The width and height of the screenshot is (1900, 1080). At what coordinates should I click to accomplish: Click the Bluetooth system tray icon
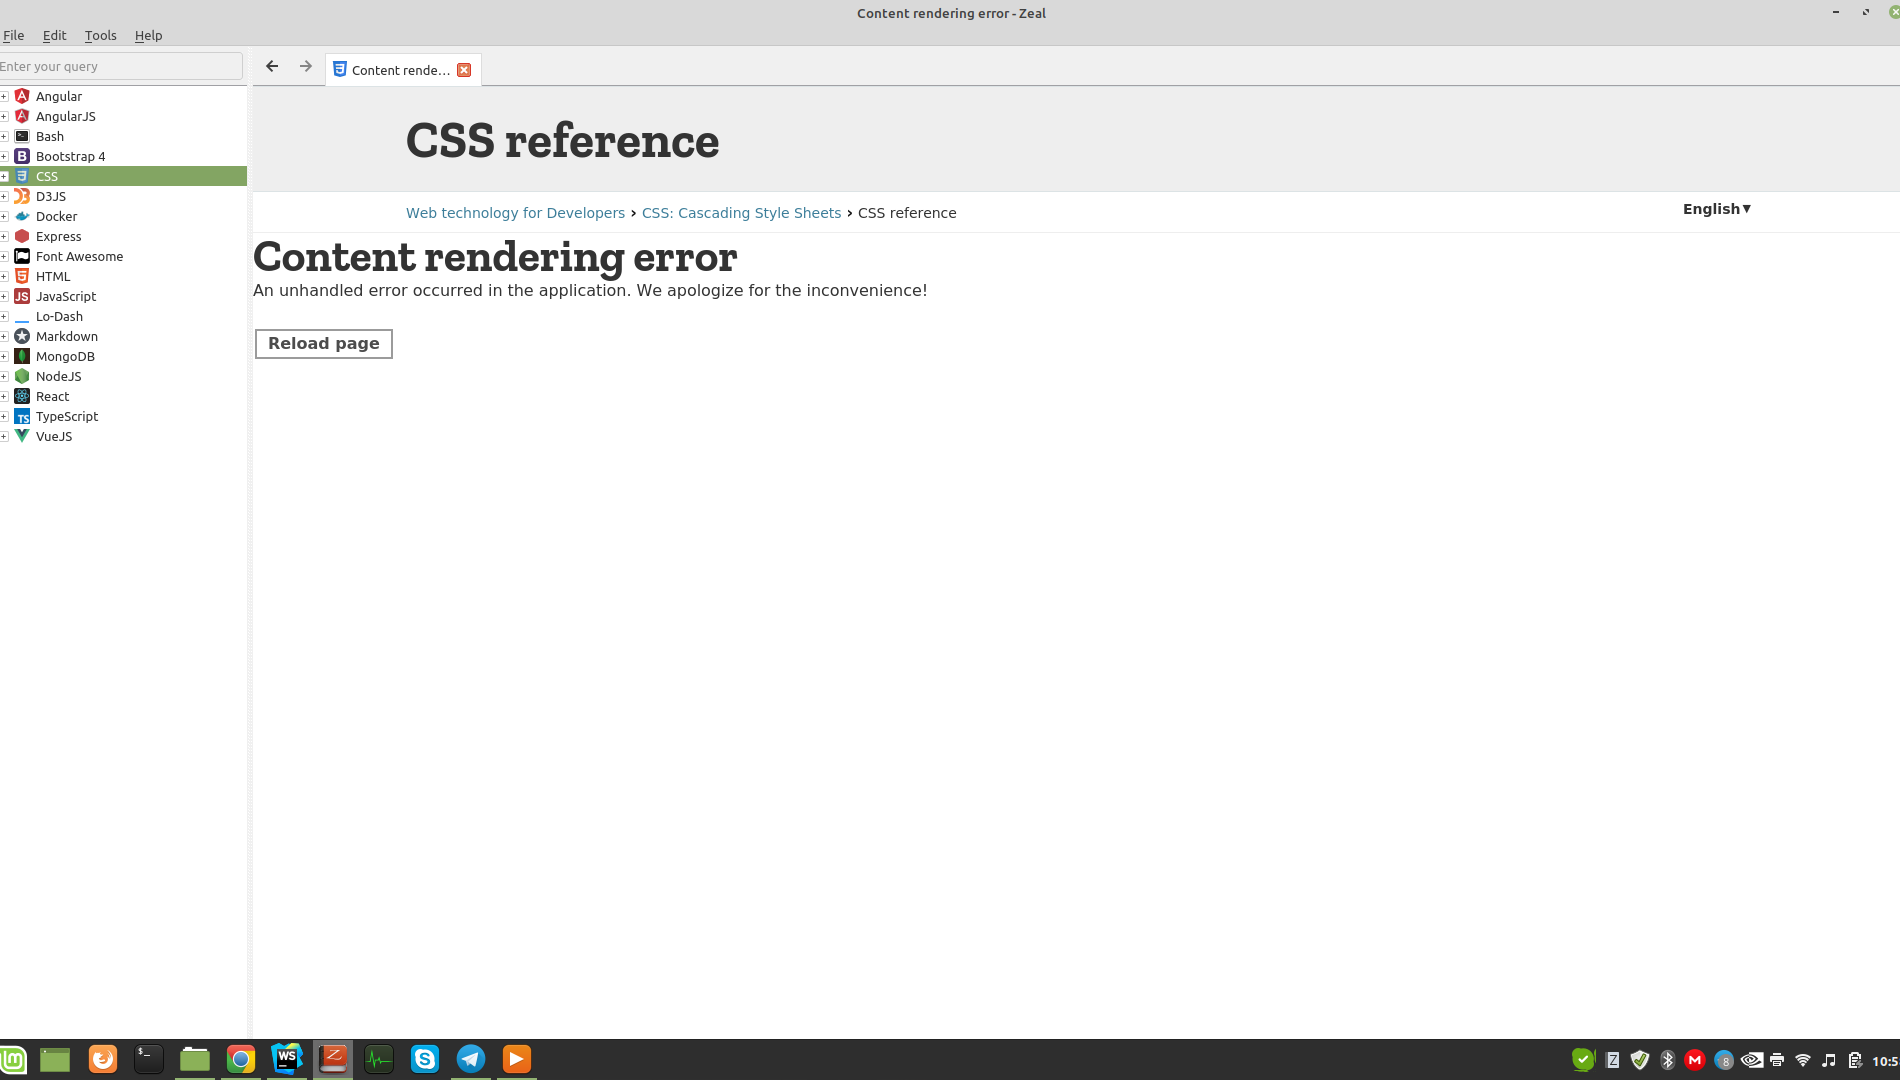point(1667,1060)
